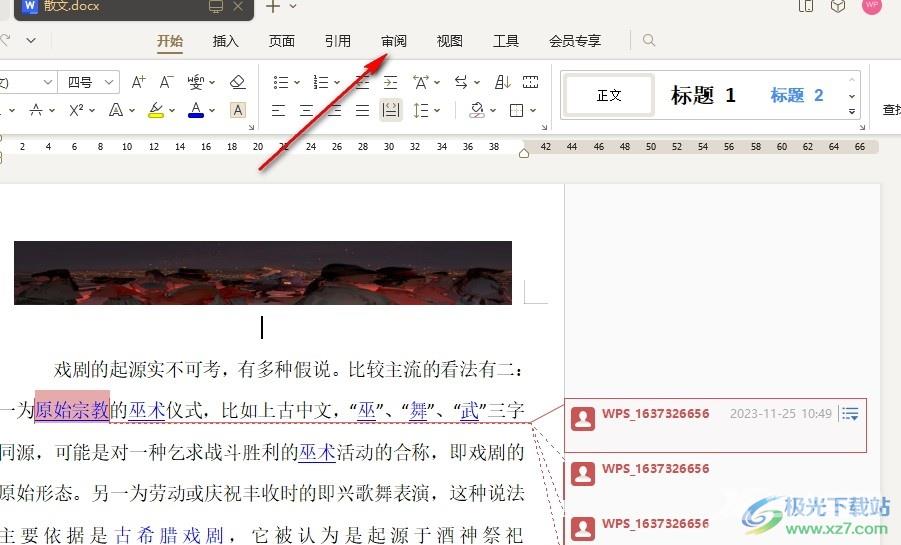Open Chinese layout character scaling tool
The width and height of the screenshot is (901, 545).
(x=421, y=82)
